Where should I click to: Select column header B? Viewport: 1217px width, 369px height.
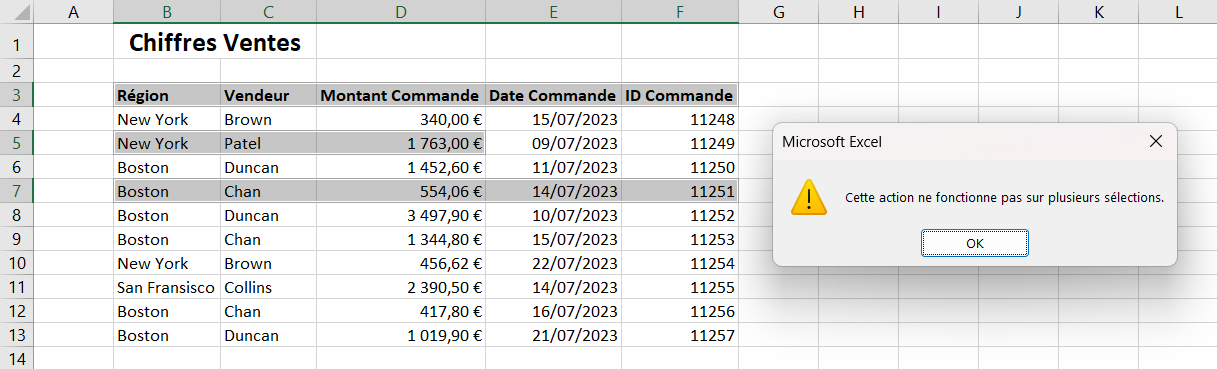pos(167,12)
